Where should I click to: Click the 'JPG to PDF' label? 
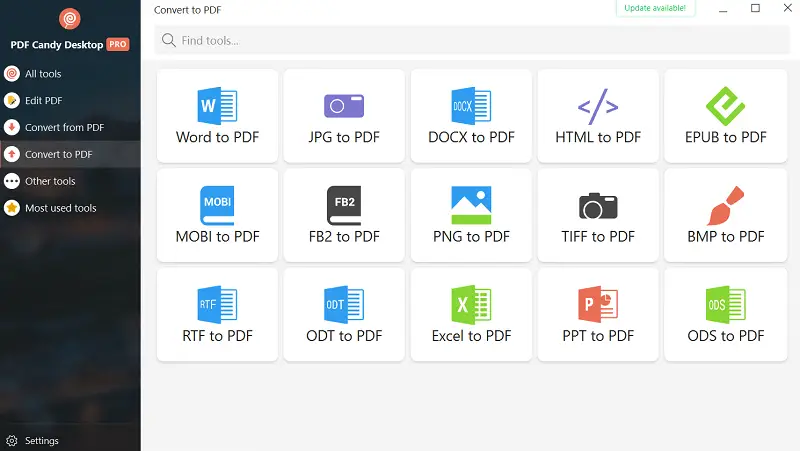click(344, 137)
